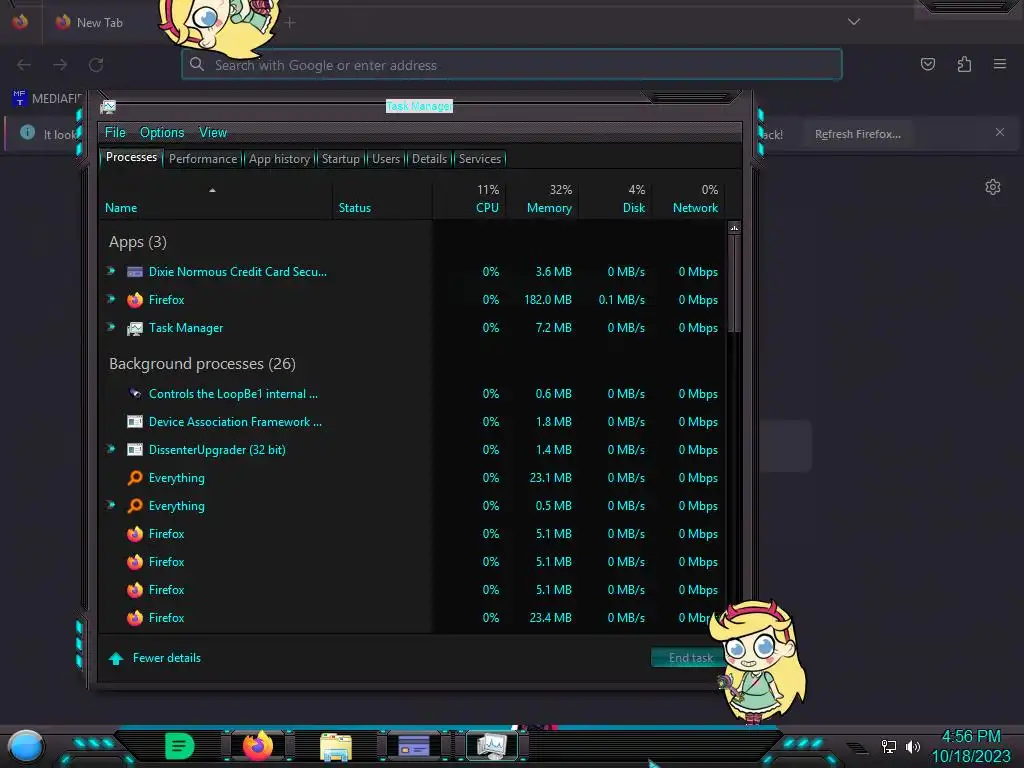Click the Firefox forward navigation arrow
The image size is (1024, 768).
click(x=60, y=65)
